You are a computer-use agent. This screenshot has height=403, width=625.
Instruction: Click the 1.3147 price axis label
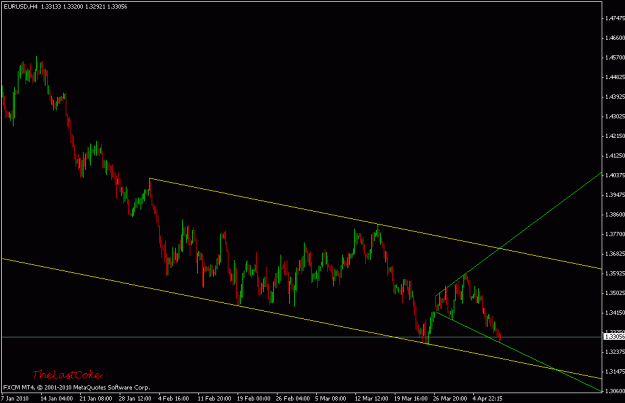point(615,372)
